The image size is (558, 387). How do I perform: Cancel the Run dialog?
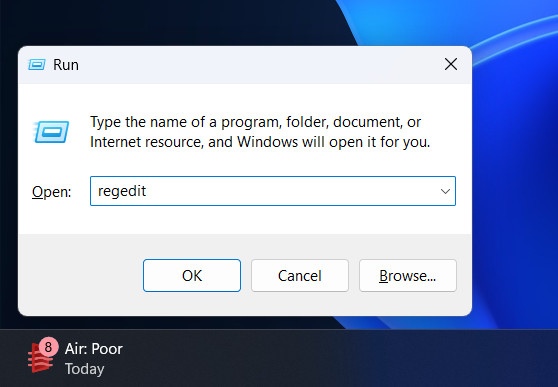300,276
